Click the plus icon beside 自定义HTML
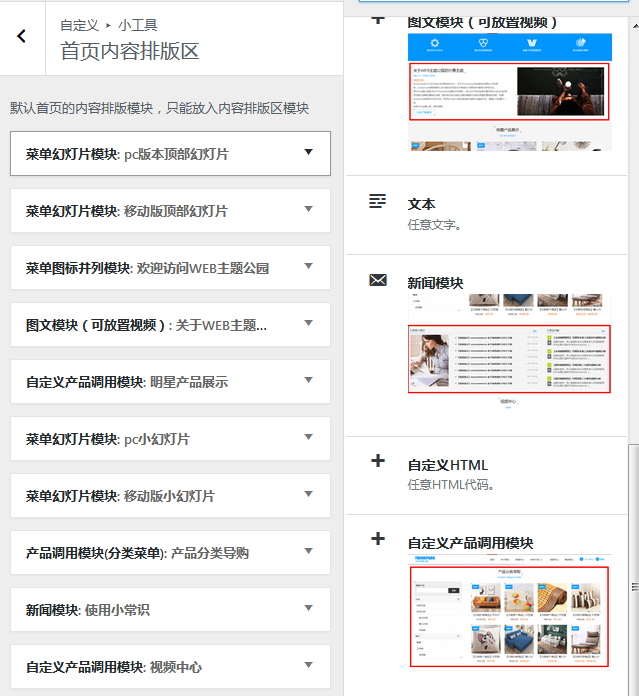Image resolution: width=639 pixels, height=696 pixels. [378, 461]
